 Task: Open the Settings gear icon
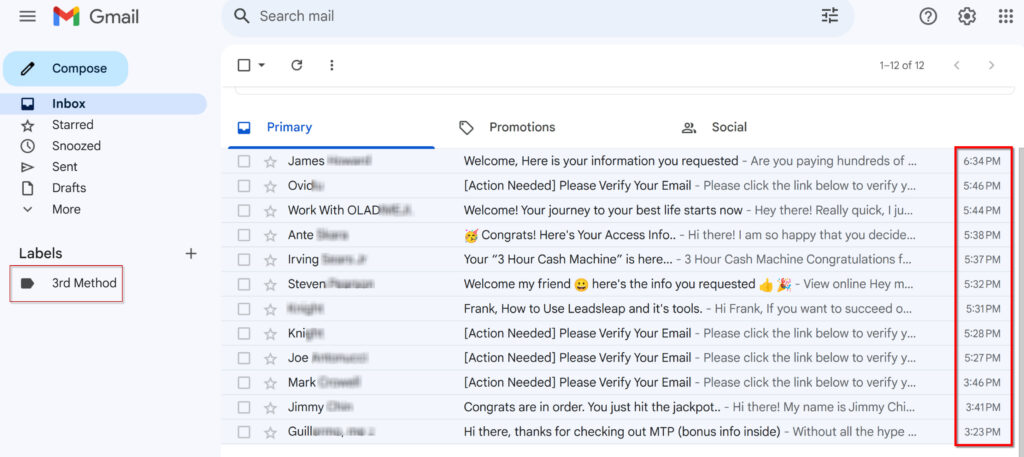click(x=966, y=16)
